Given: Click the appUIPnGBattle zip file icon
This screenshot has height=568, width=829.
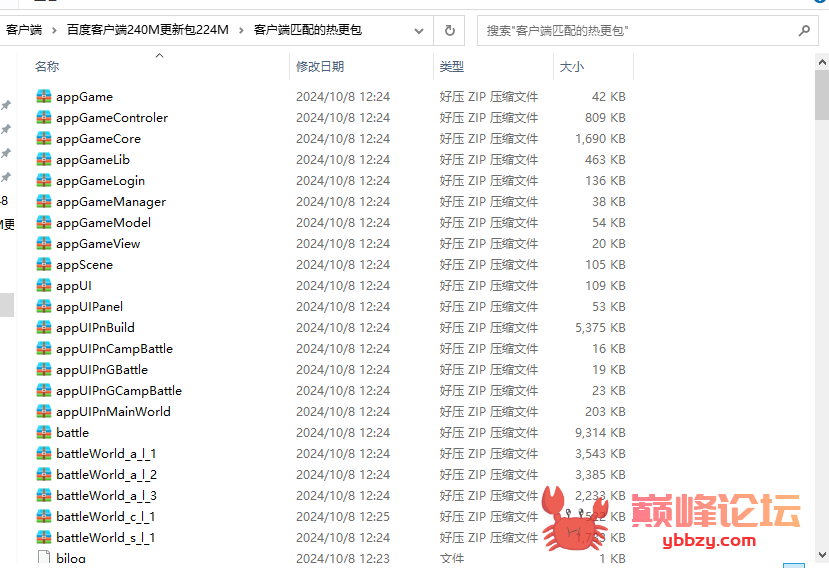Looking at the screenshot, I should [x=44, y=369].
